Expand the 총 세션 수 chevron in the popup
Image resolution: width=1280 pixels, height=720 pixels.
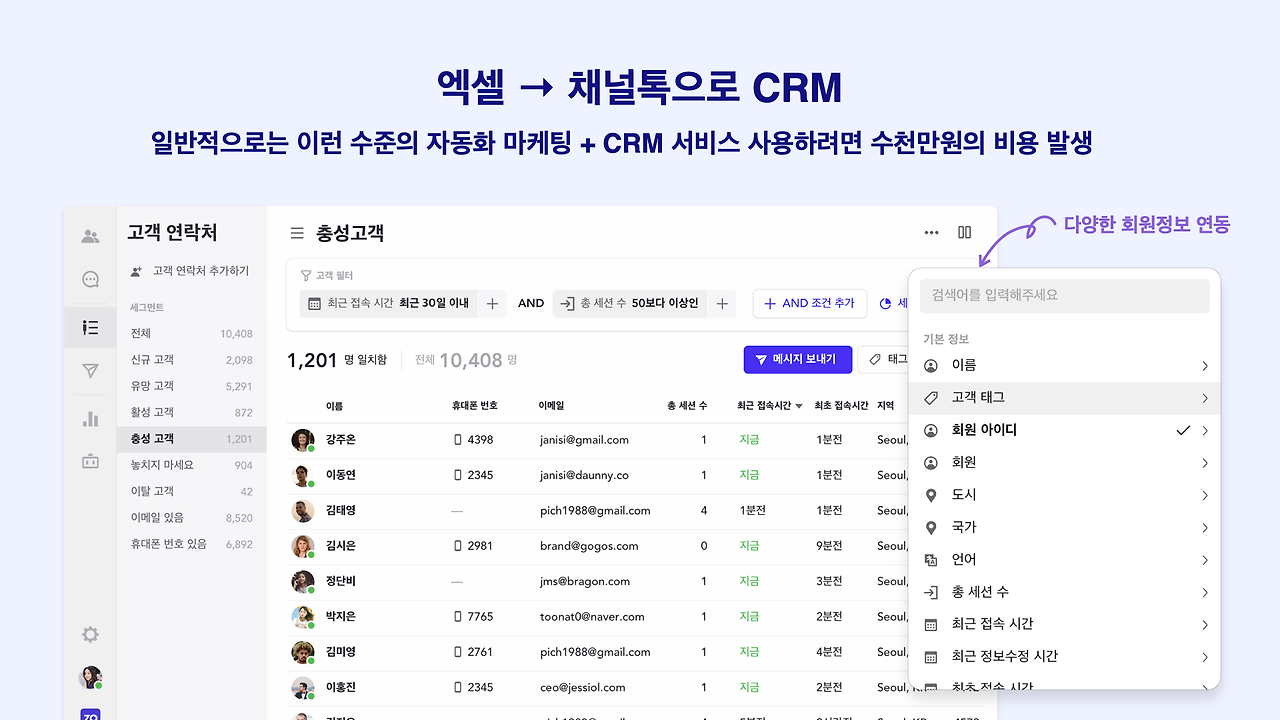(x=1205, y=593)
